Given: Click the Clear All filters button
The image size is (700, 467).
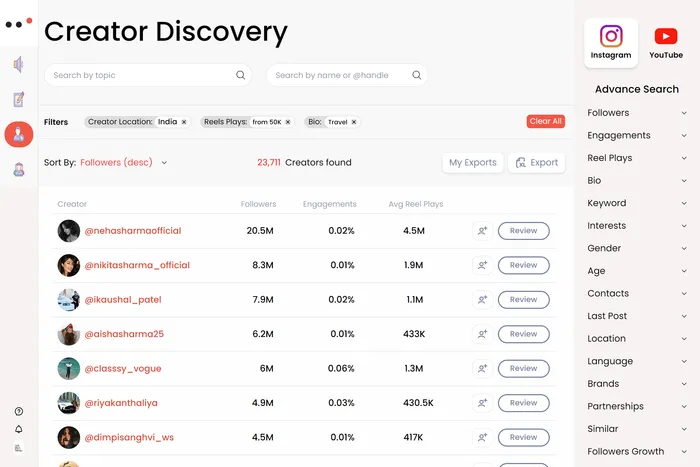Looking at the screenshot, I should pyautogui.click(x=545, y=122).
